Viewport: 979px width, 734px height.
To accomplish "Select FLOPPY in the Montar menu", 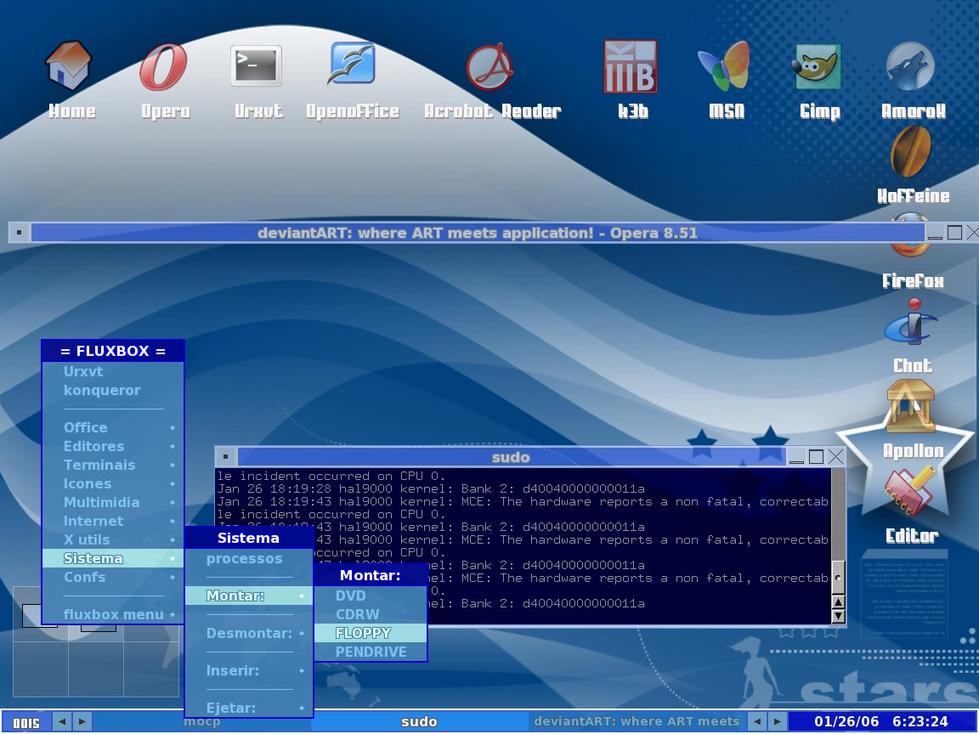I will pos(365,633).
